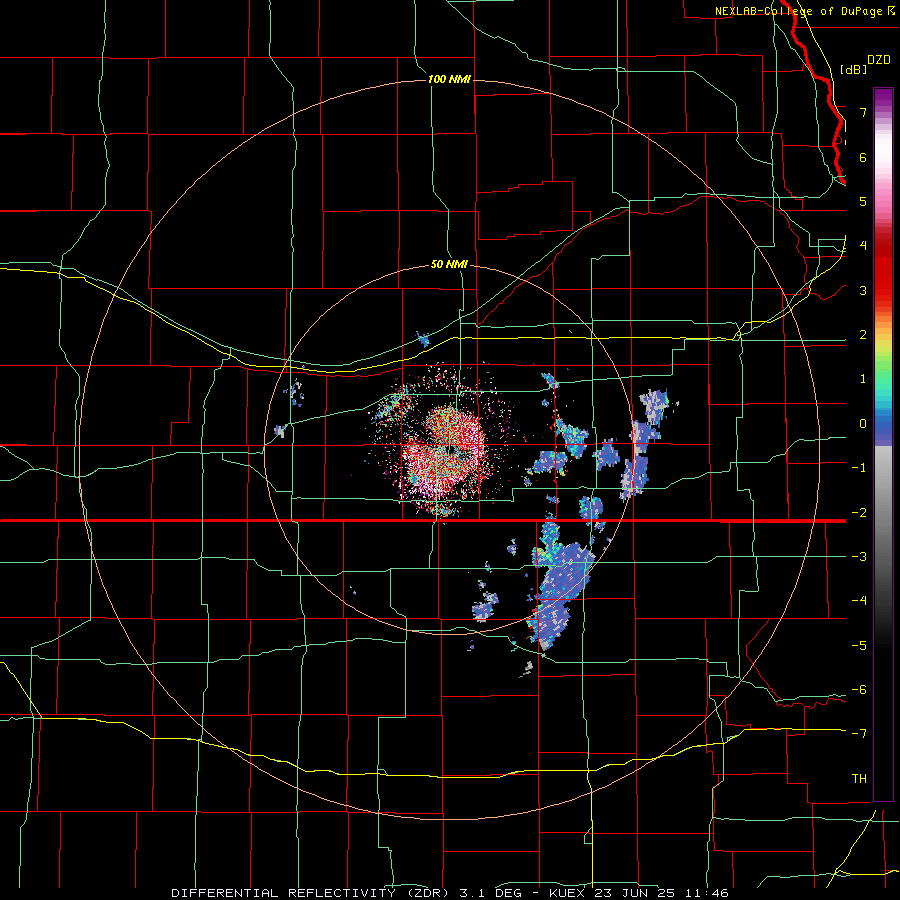Select the ZDR color scale bar
The width and height of the screenshot is (900, 900).
(883, 444)
